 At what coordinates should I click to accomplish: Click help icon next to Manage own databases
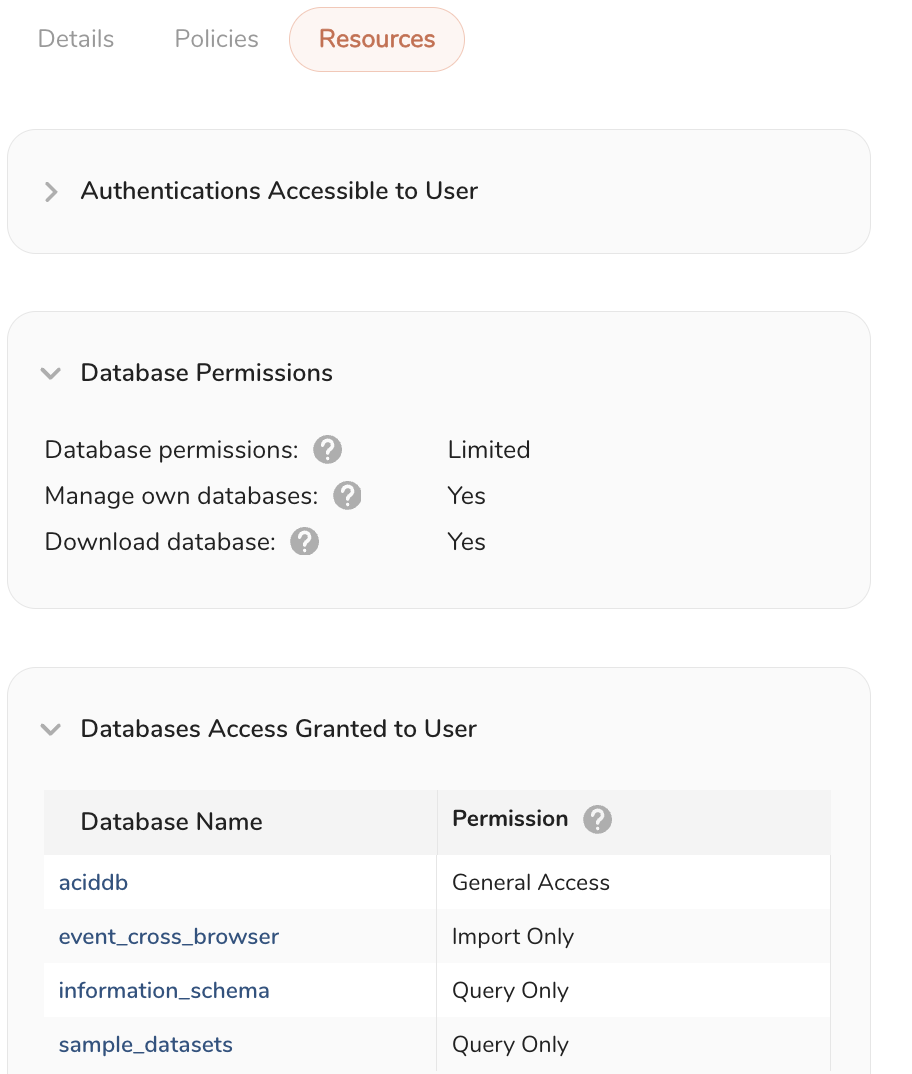347,496
